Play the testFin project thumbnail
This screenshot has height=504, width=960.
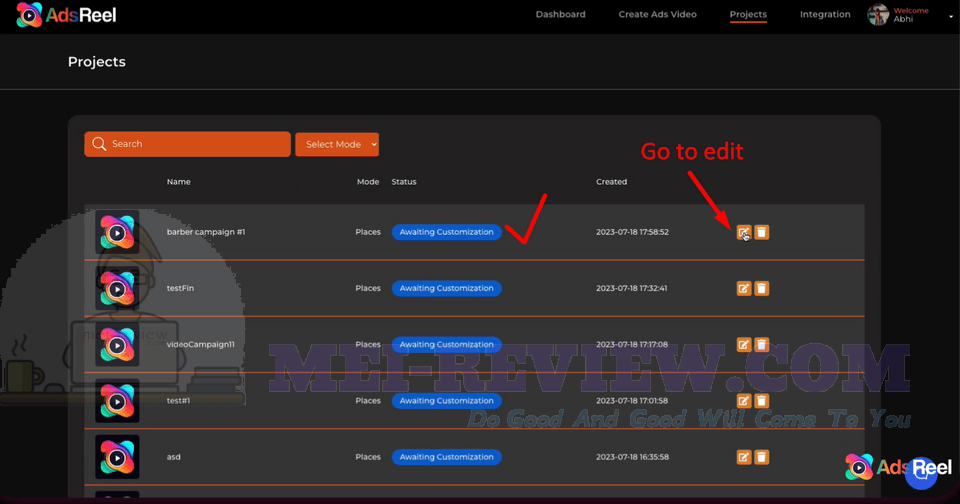tap(117, 288)
